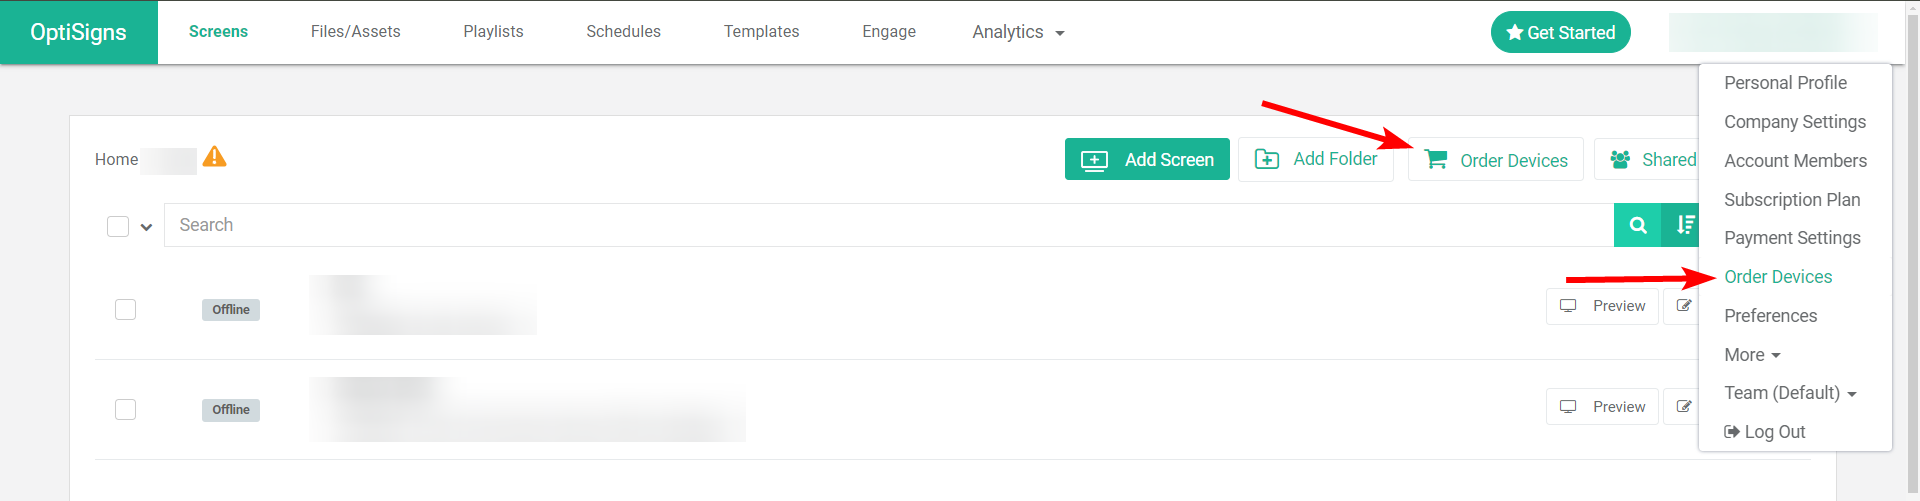
Task: Click the sort order icon button
Action: click(1682, 225)
